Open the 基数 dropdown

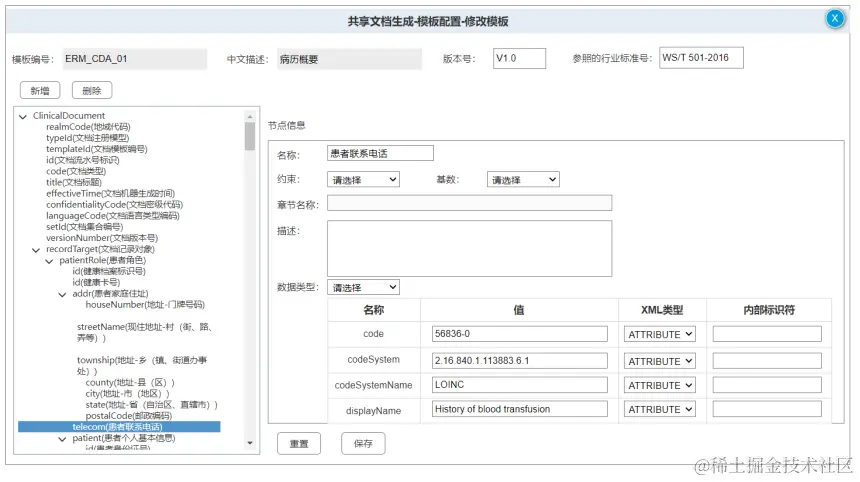click(x=523, y=179)
